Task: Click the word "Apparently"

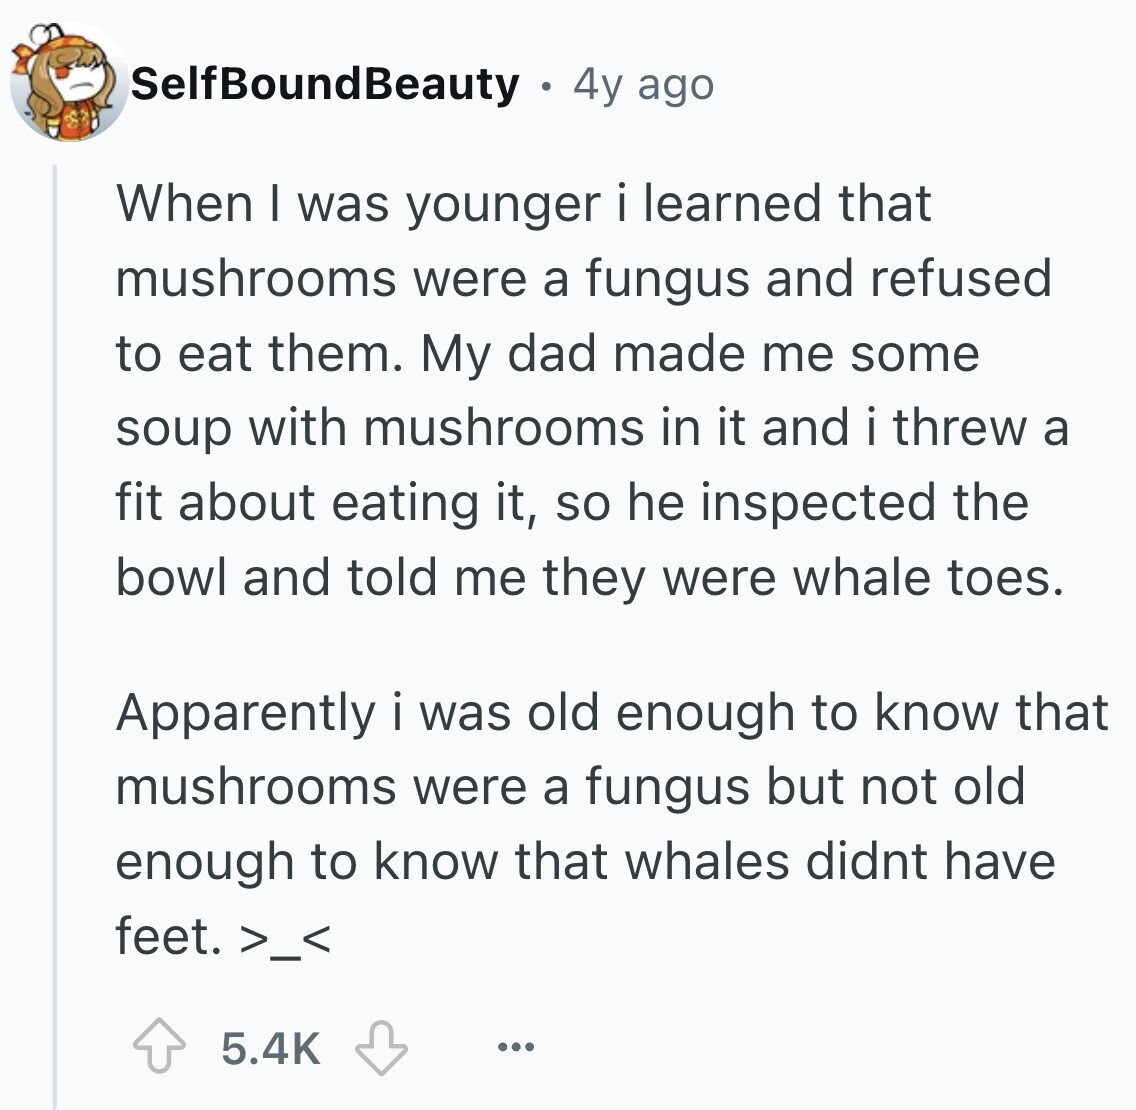Action: click(246, 714)
